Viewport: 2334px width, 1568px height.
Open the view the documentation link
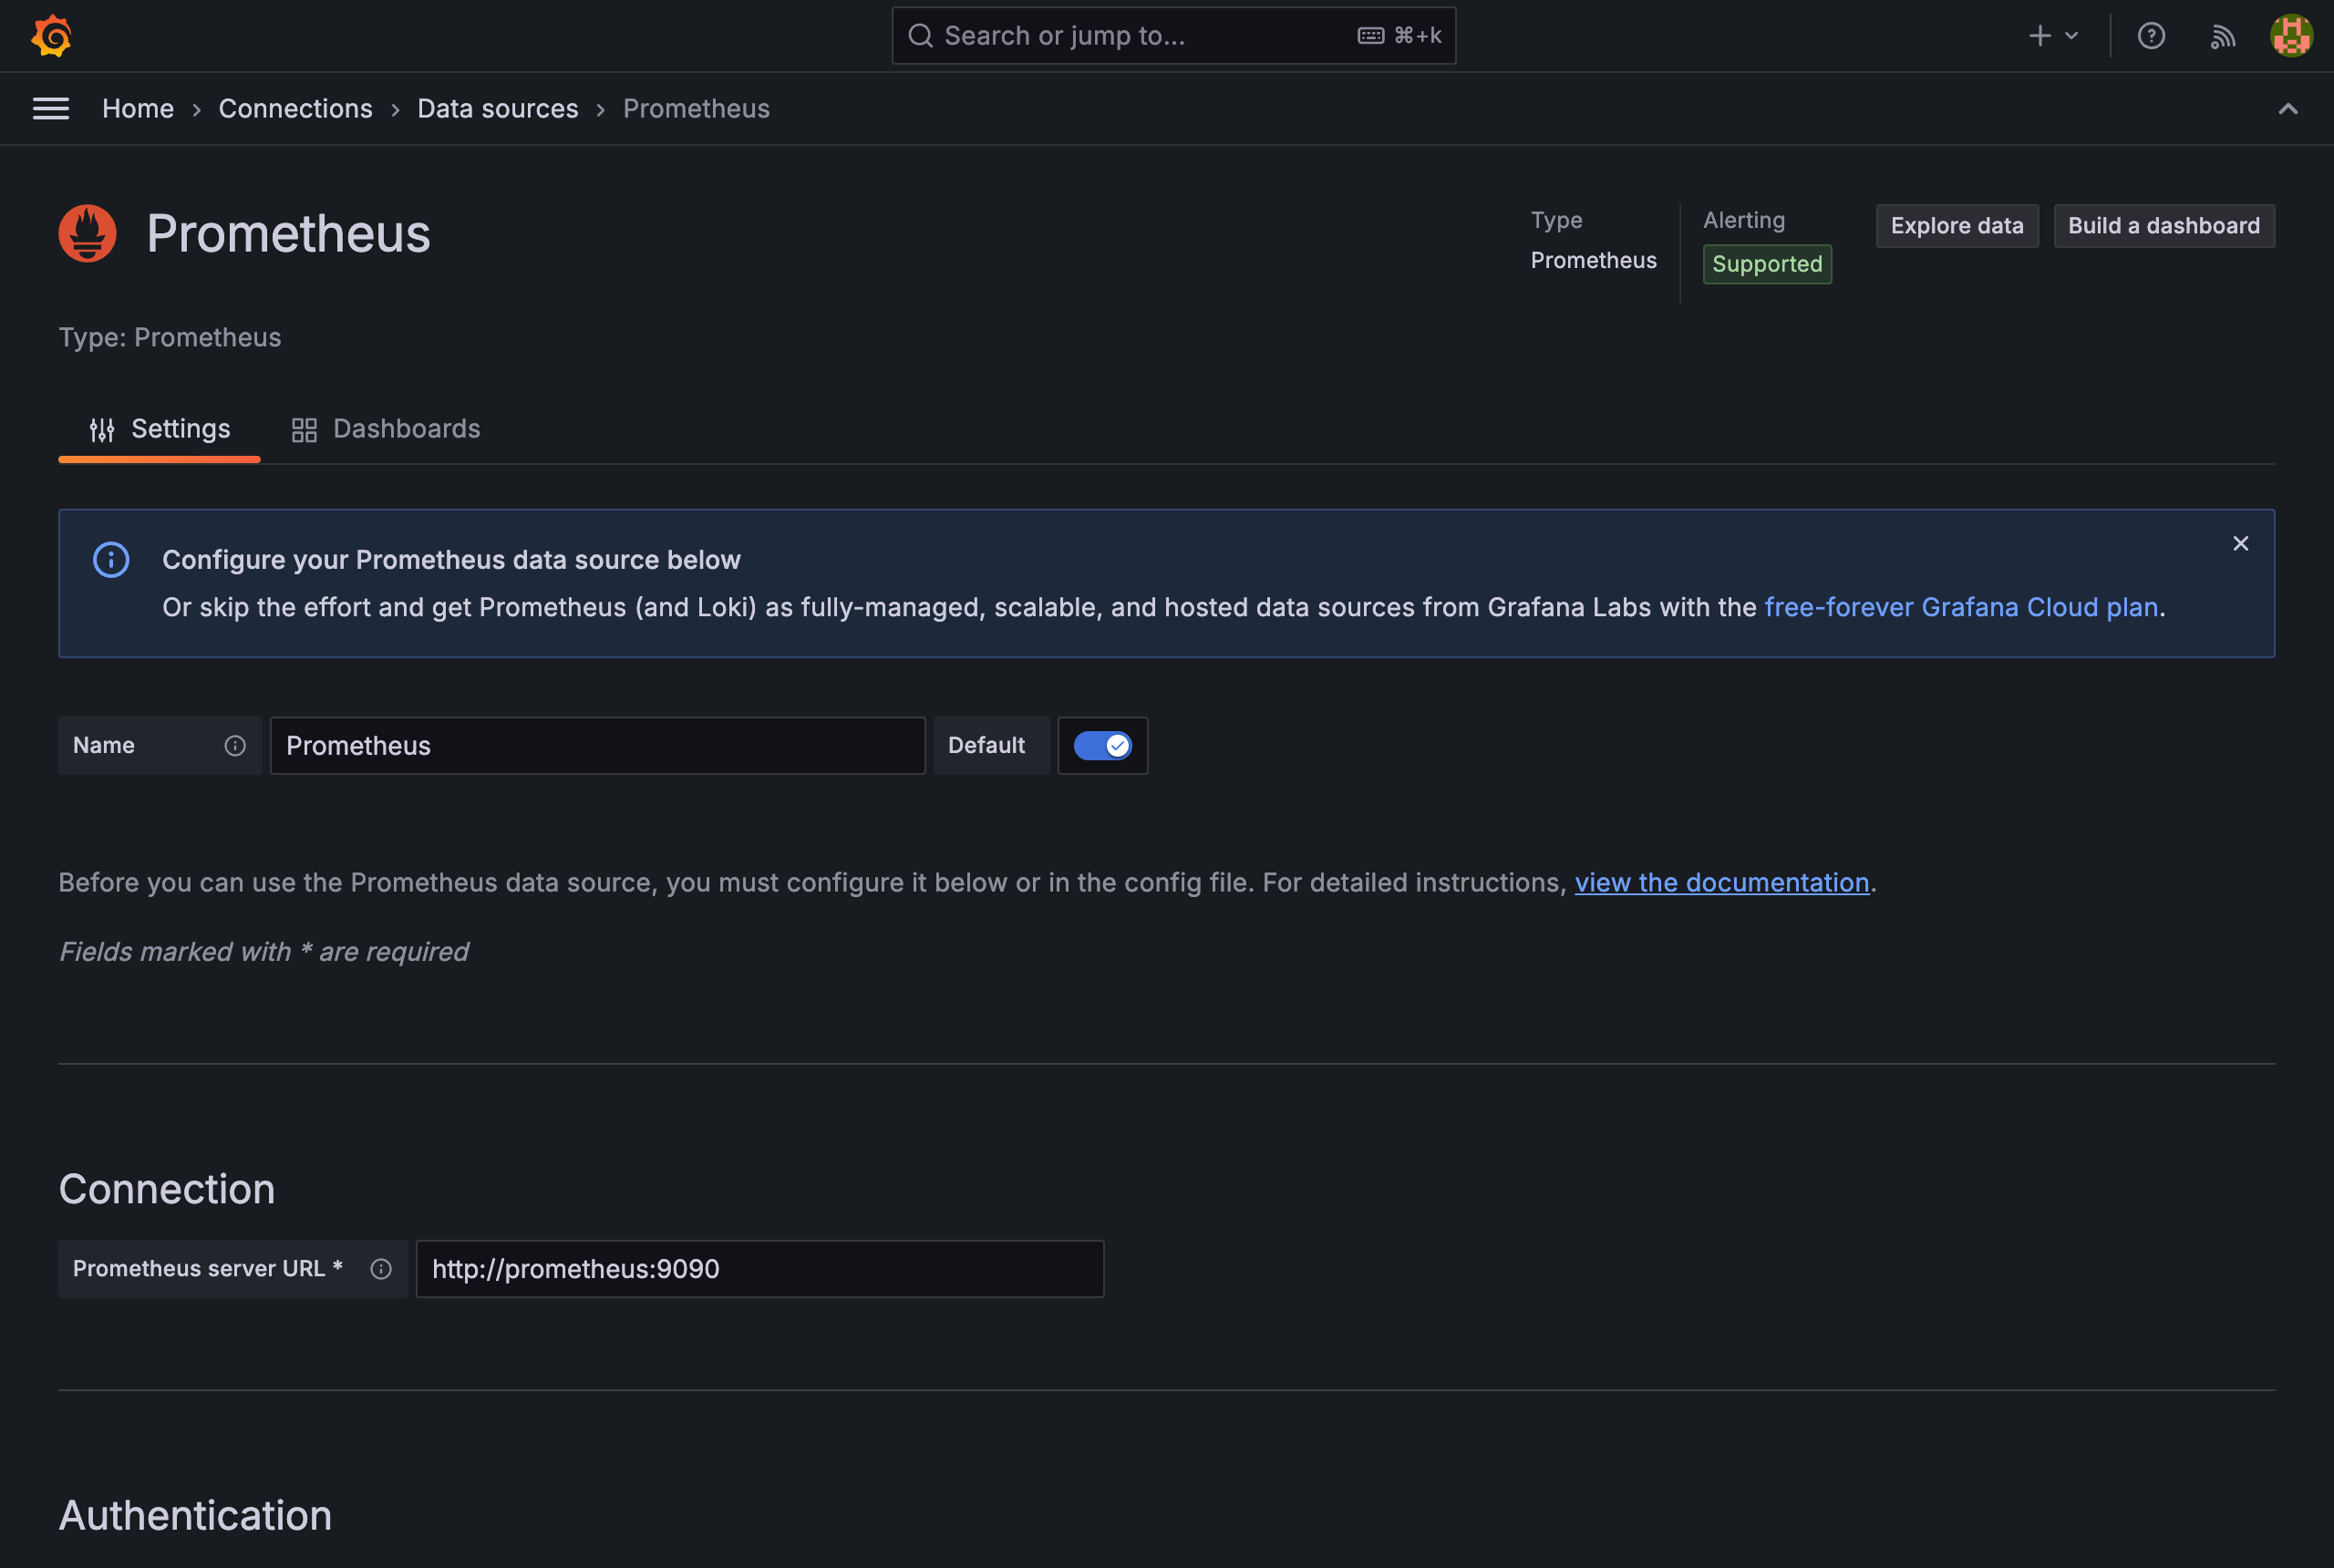point(1721,882)
